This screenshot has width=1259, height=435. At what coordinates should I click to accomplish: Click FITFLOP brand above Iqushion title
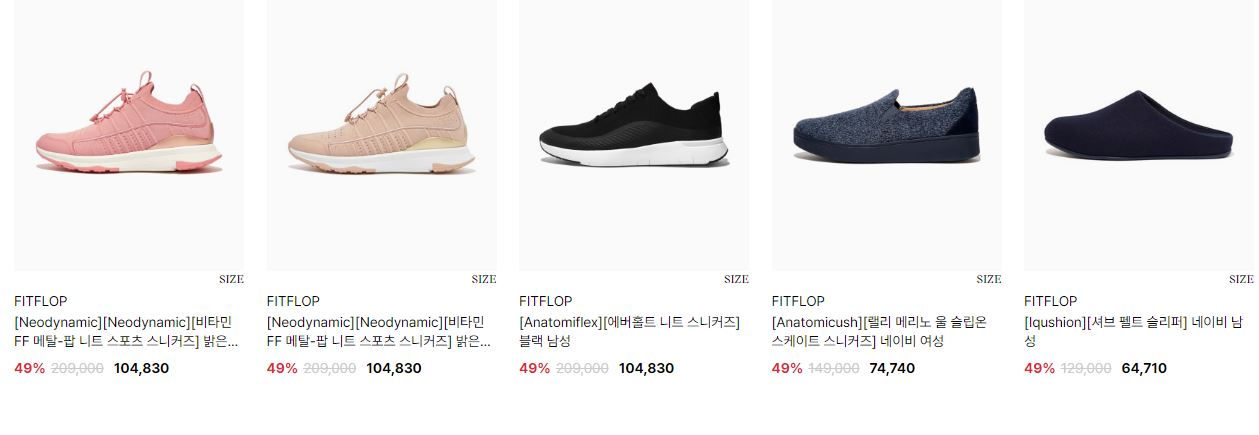pyautogui.click(x=1051, y=301)
